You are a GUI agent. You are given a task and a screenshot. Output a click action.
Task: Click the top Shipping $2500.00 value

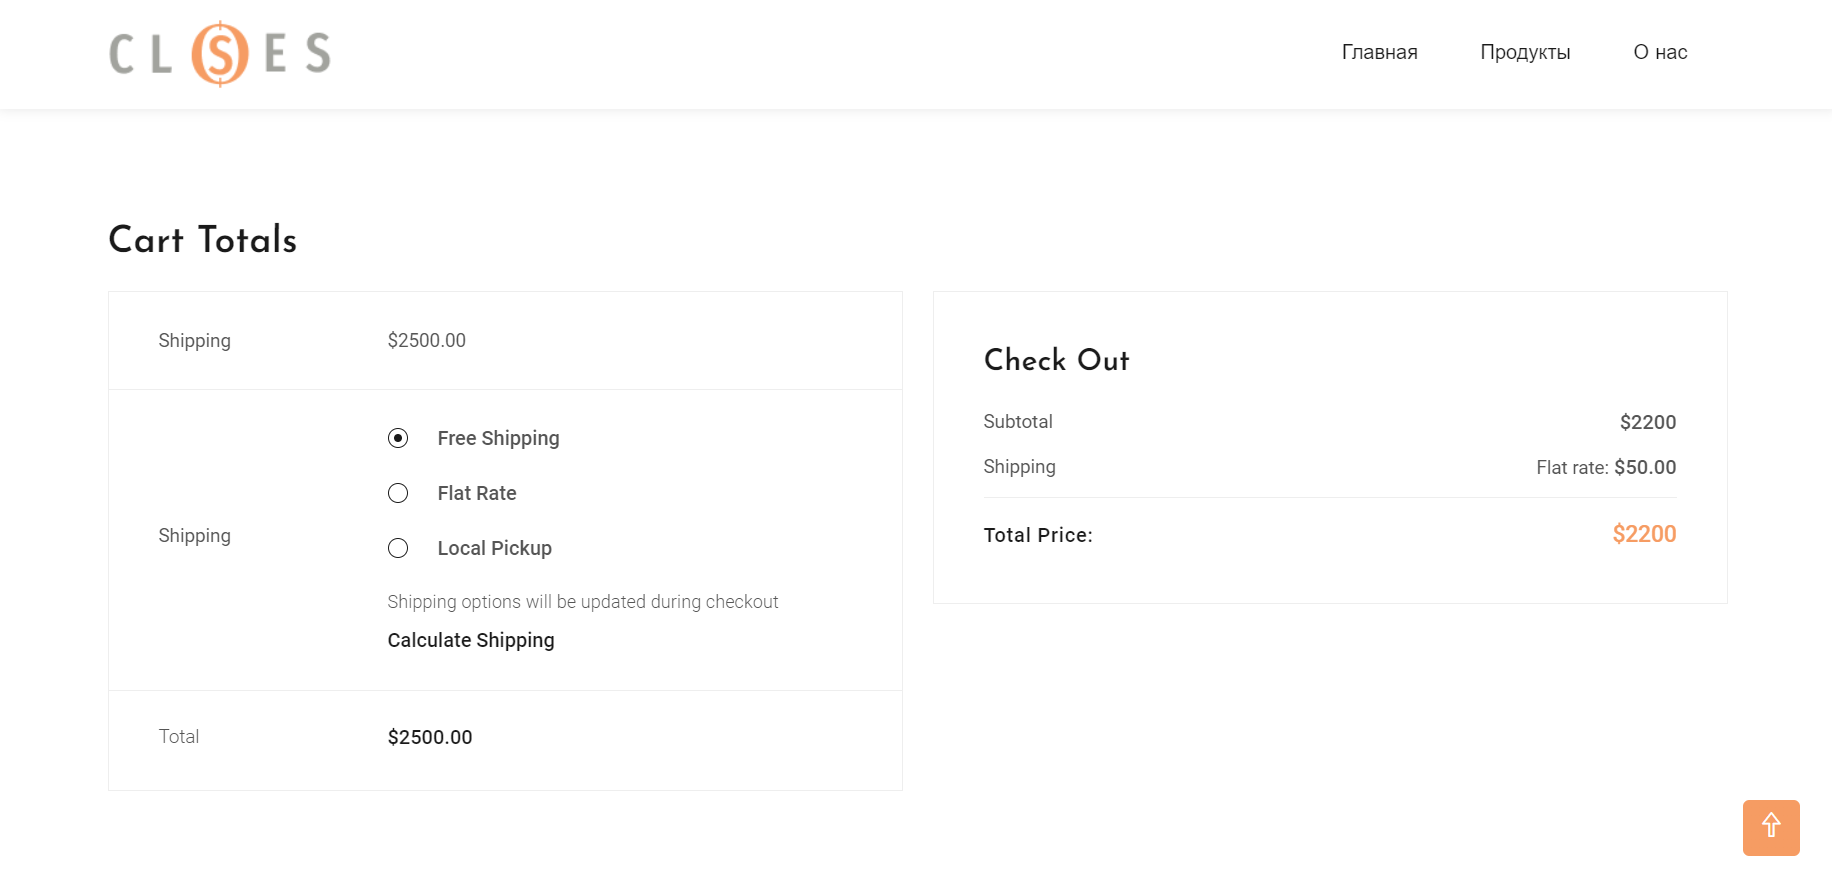[427, 340]
